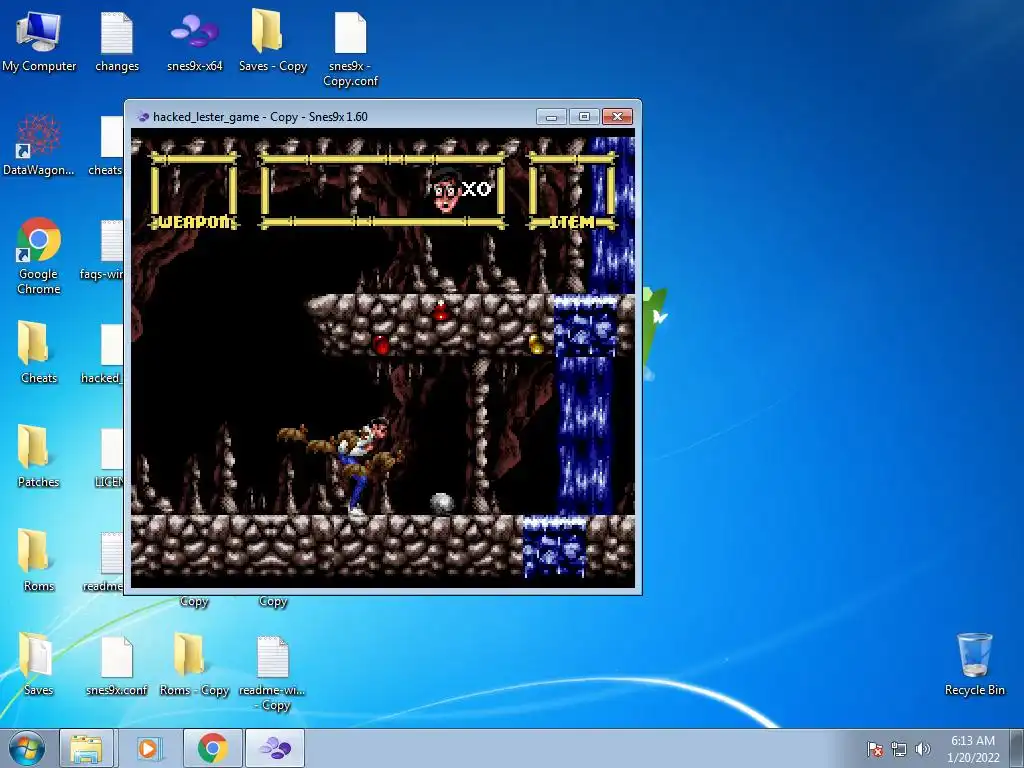
Task: Select the 'readme' file beside Roms
Action: pyautogui.click(x=104, y=560)
